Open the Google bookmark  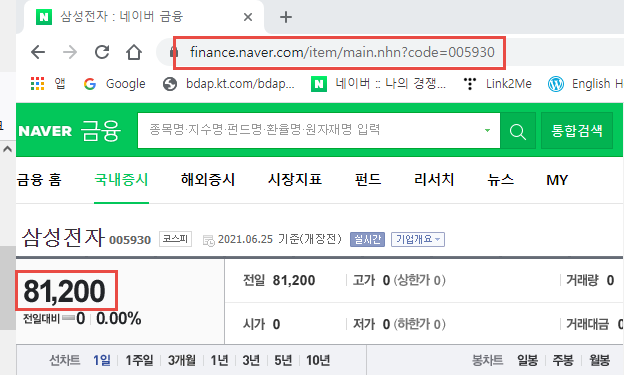click(x=115, y=84)
